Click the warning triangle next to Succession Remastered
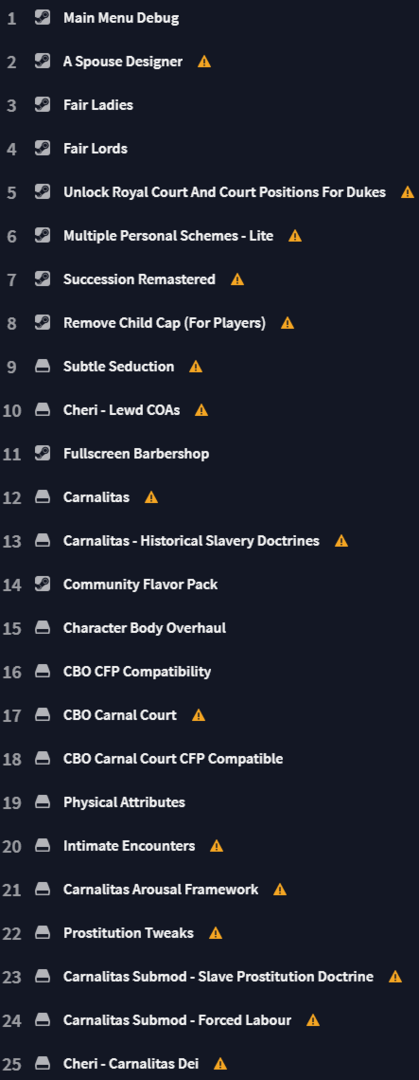The height and width of the screenshot is (1080, 419). [x=237, y=280]
